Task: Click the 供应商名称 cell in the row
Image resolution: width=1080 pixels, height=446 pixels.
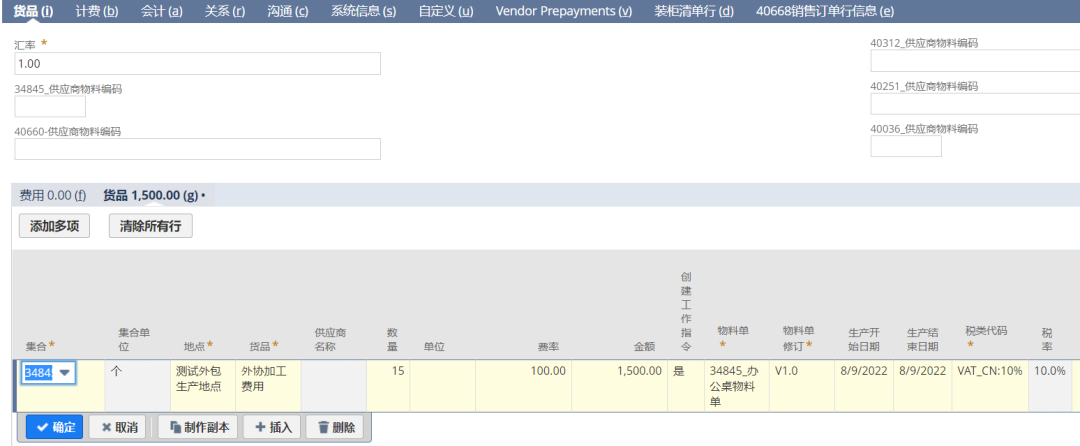Action: (333, 386)
